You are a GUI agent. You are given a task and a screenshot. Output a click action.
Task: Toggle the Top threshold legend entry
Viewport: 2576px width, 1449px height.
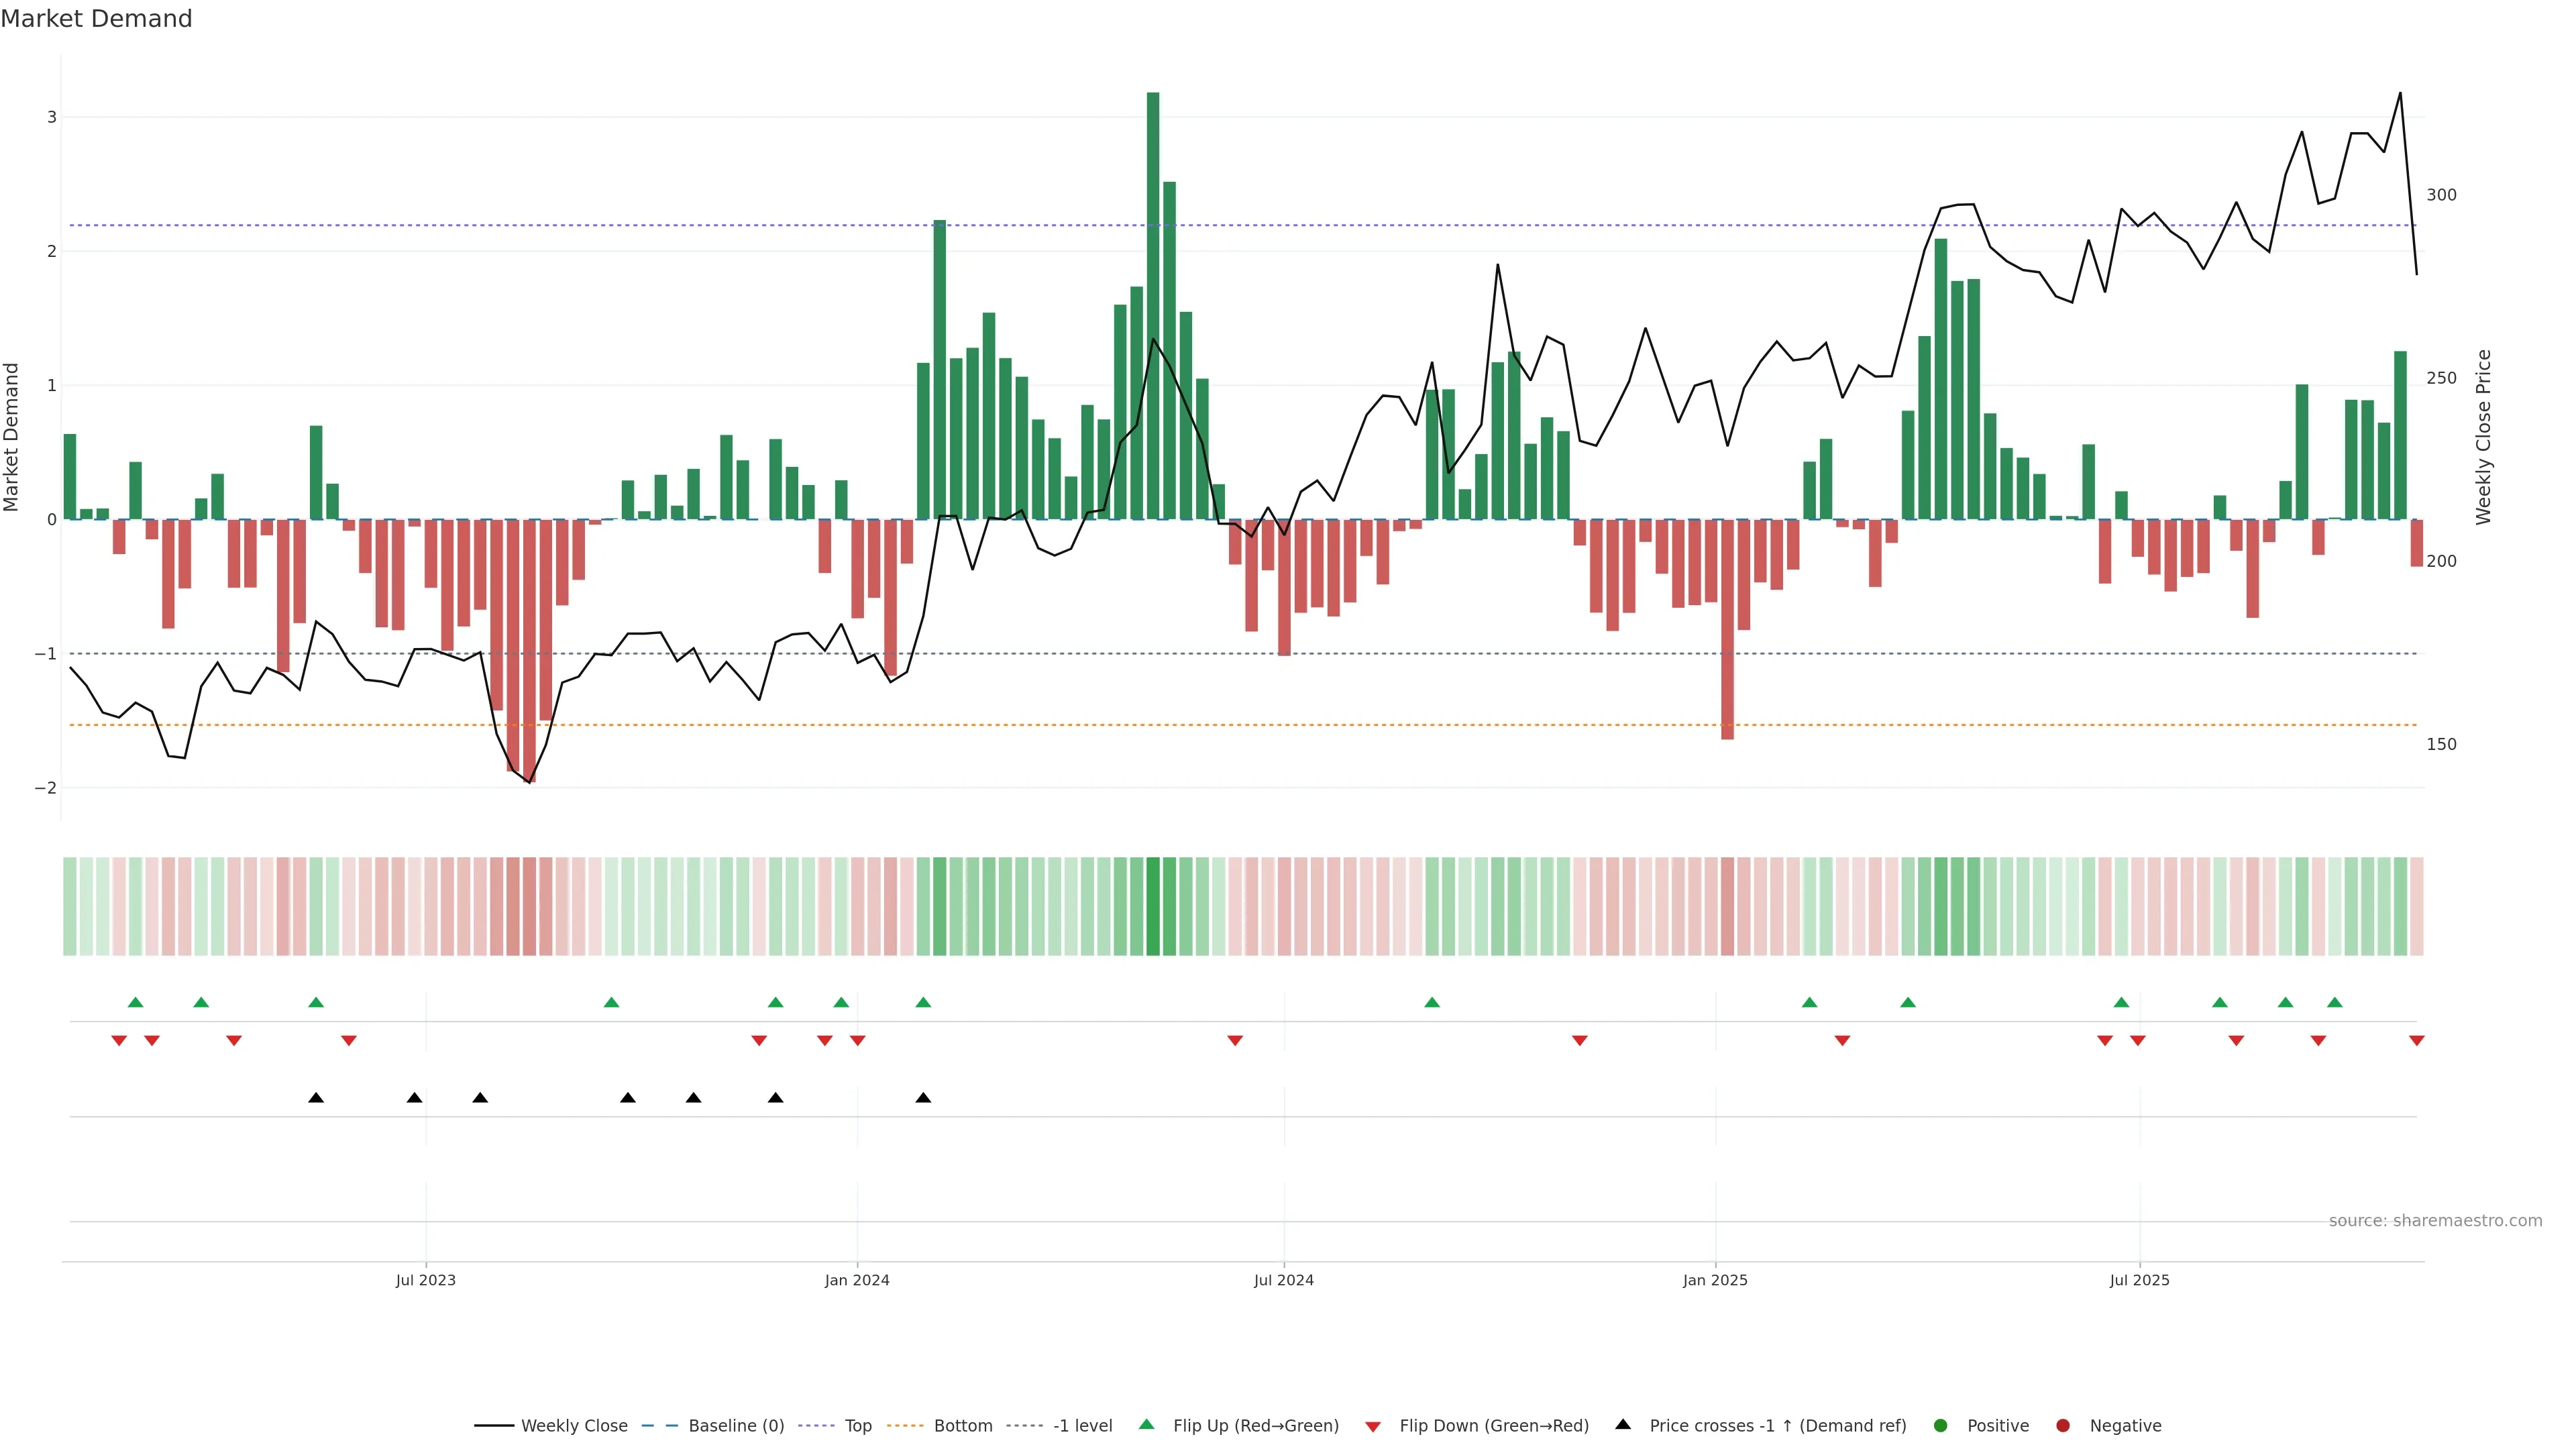[x=857, y=1425]
